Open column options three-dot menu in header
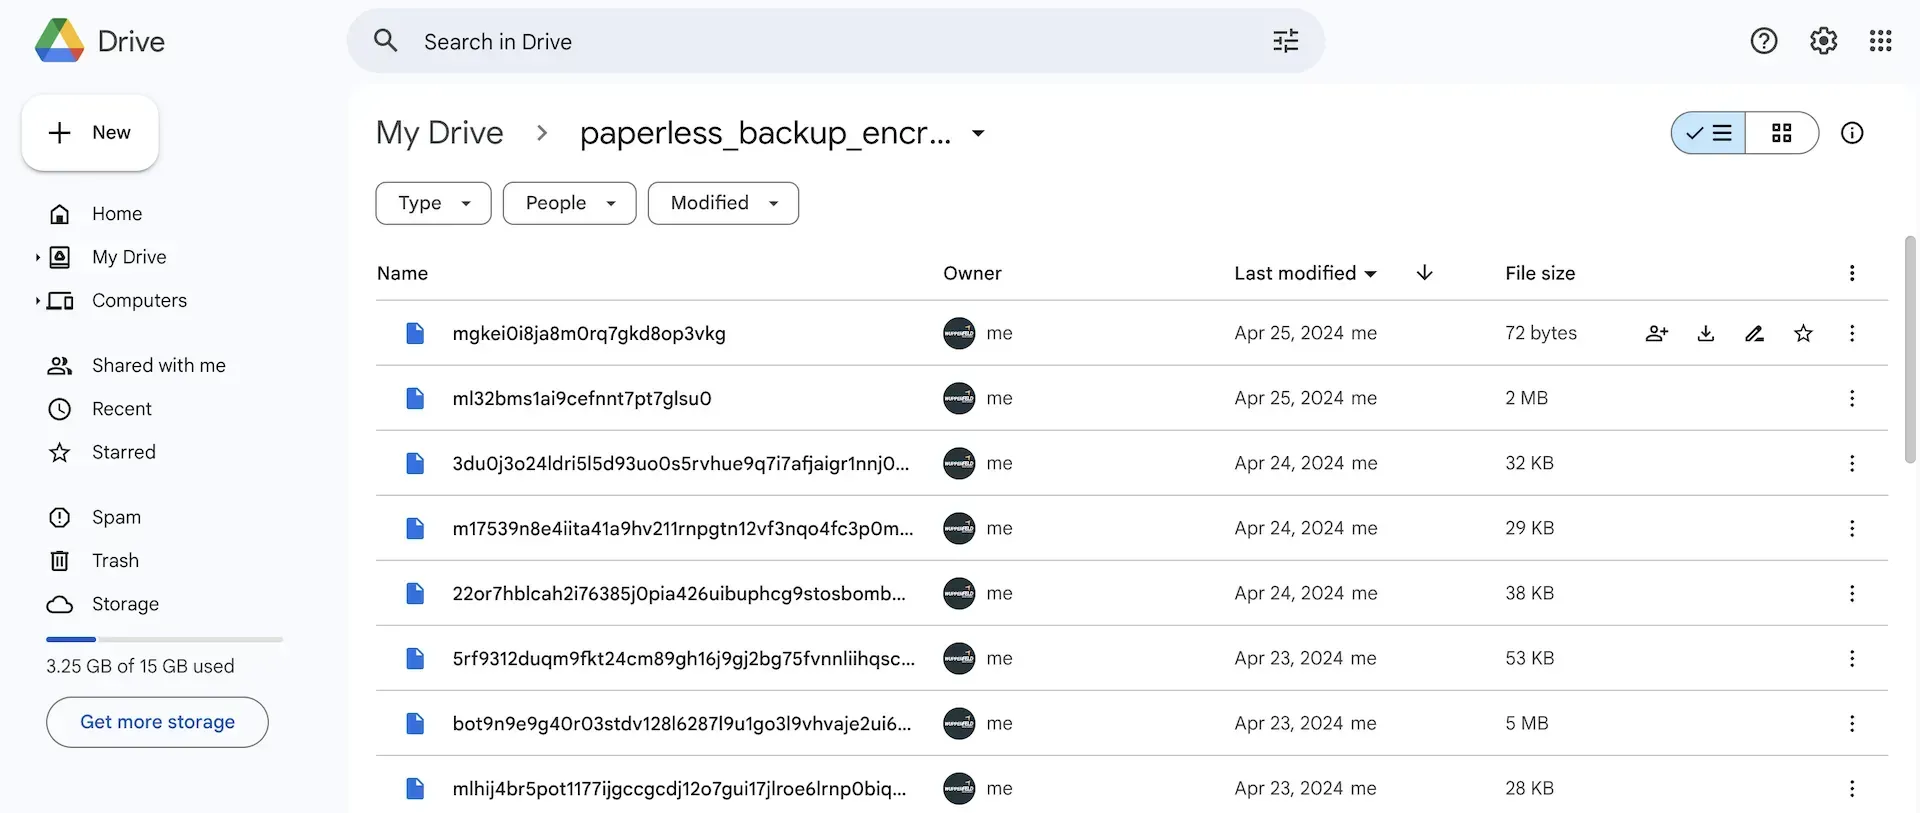The width and height of the screenshot is (1920, 813). point(1852,273)
